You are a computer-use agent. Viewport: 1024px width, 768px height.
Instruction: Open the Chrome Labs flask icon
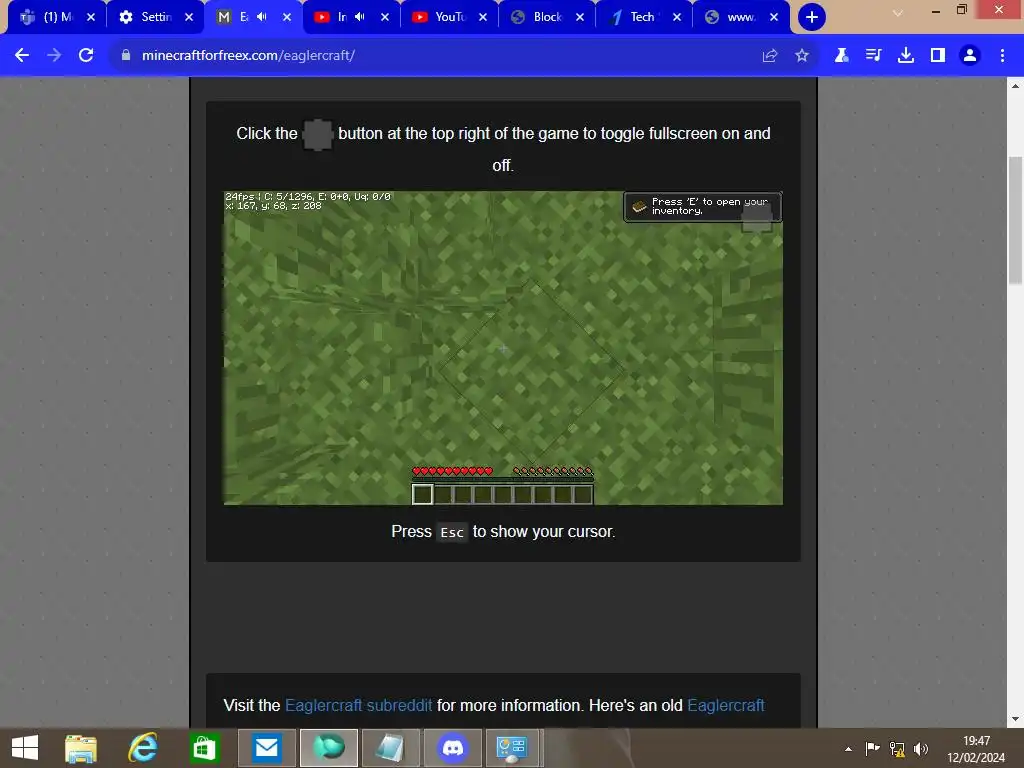pyautogui.click(x=841, y=56)
